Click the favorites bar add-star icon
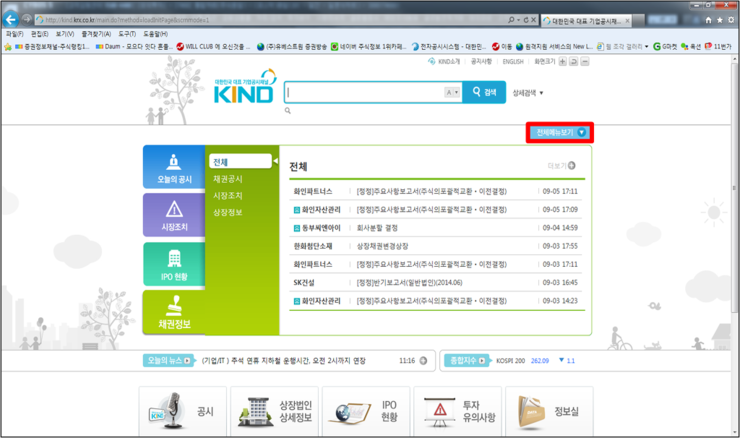740x438 pixels. tap(8, 46)
